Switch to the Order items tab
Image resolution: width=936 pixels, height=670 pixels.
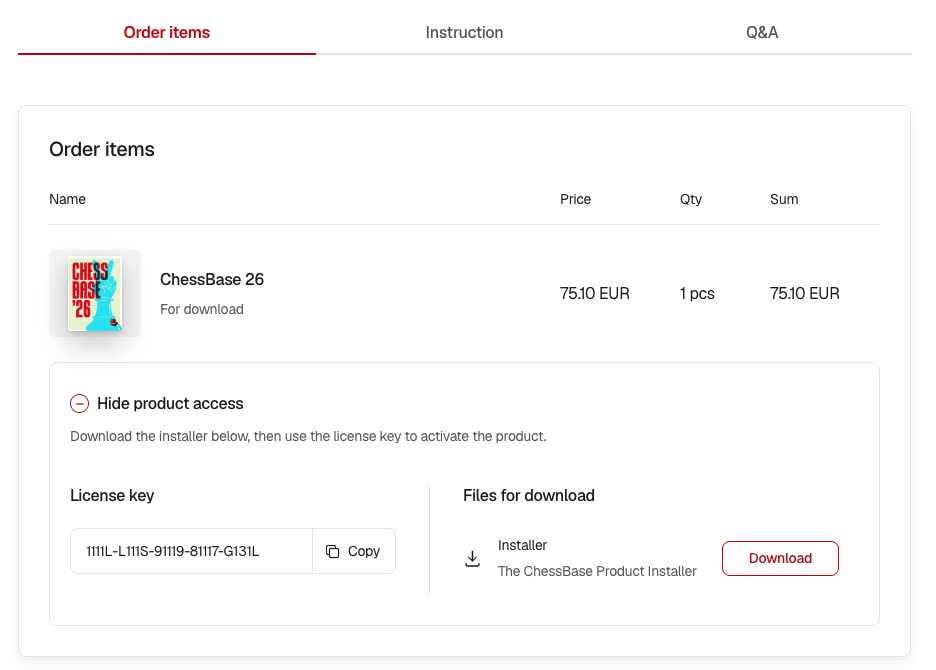(167, 32)
